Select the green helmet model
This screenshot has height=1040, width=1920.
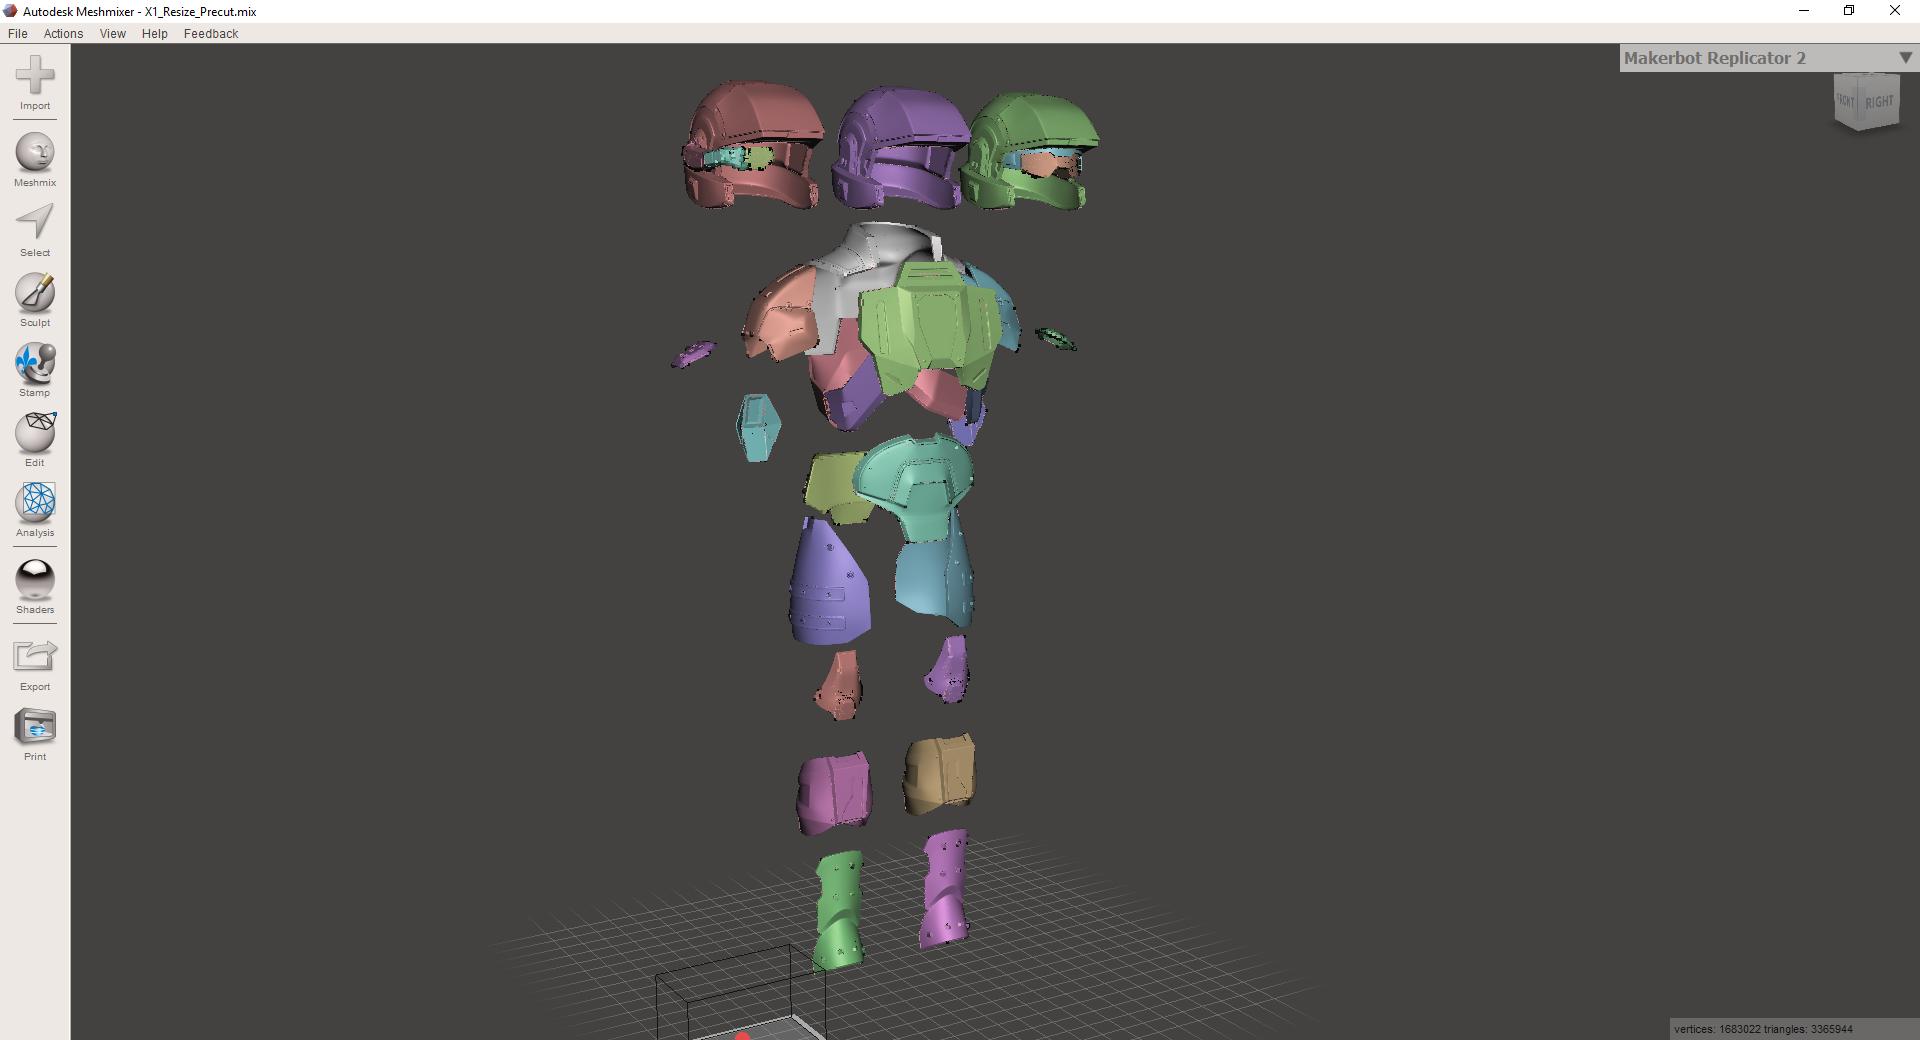coord(1032,150)
